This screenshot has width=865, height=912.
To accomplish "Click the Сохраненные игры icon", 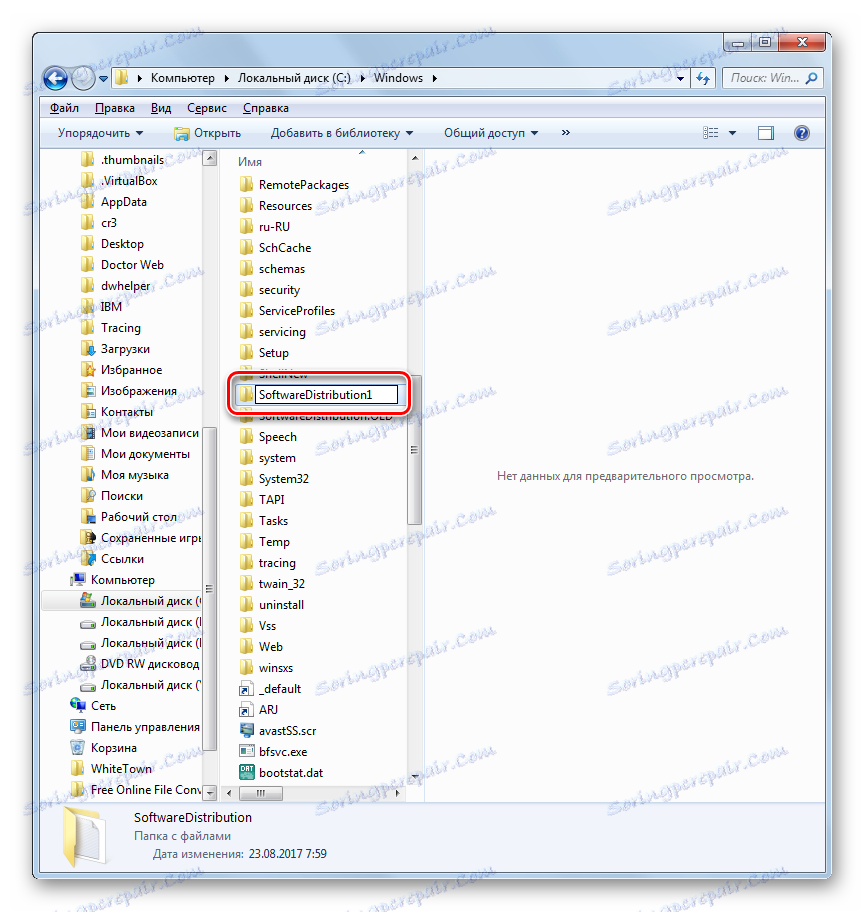I will (x=88, y=537).
